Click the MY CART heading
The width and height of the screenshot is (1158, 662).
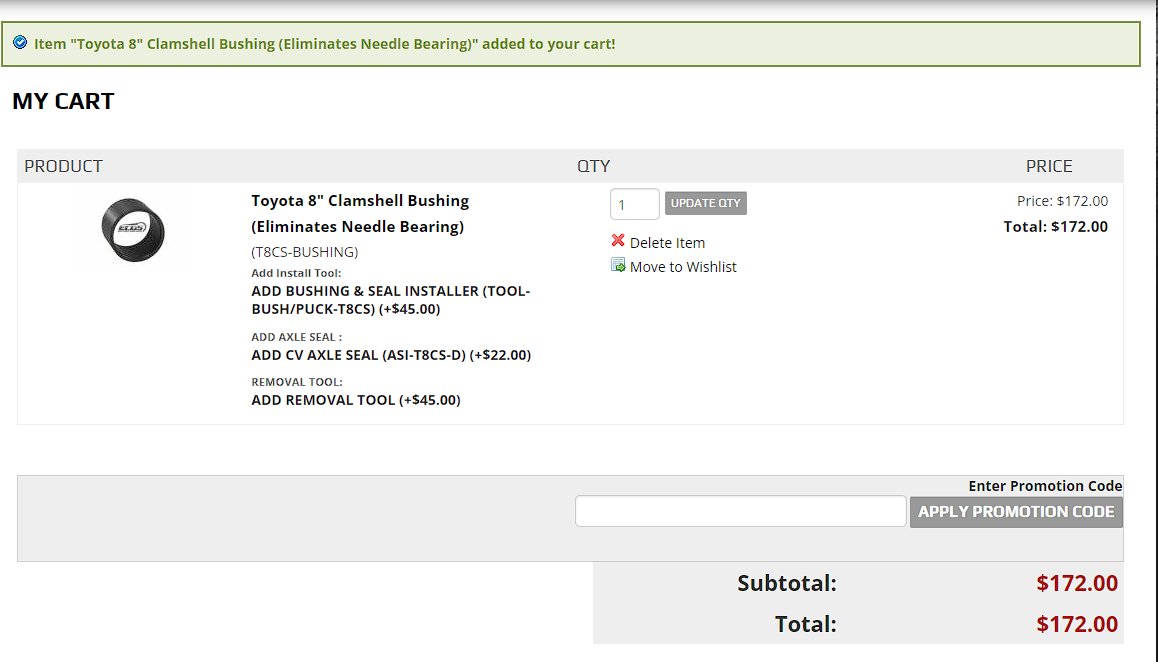[64, 101]
